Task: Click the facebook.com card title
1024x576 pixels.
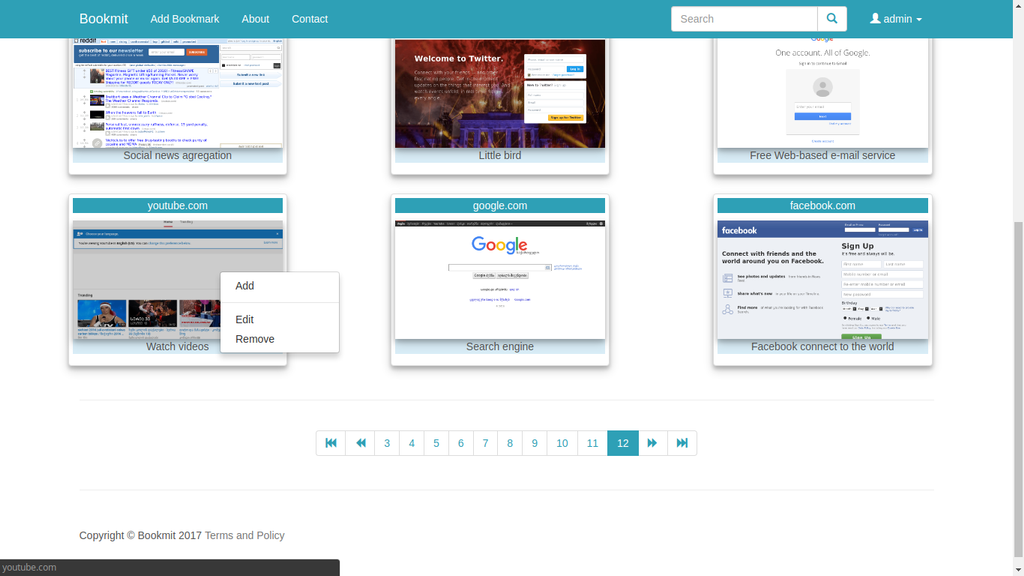Action: (822, 206)
